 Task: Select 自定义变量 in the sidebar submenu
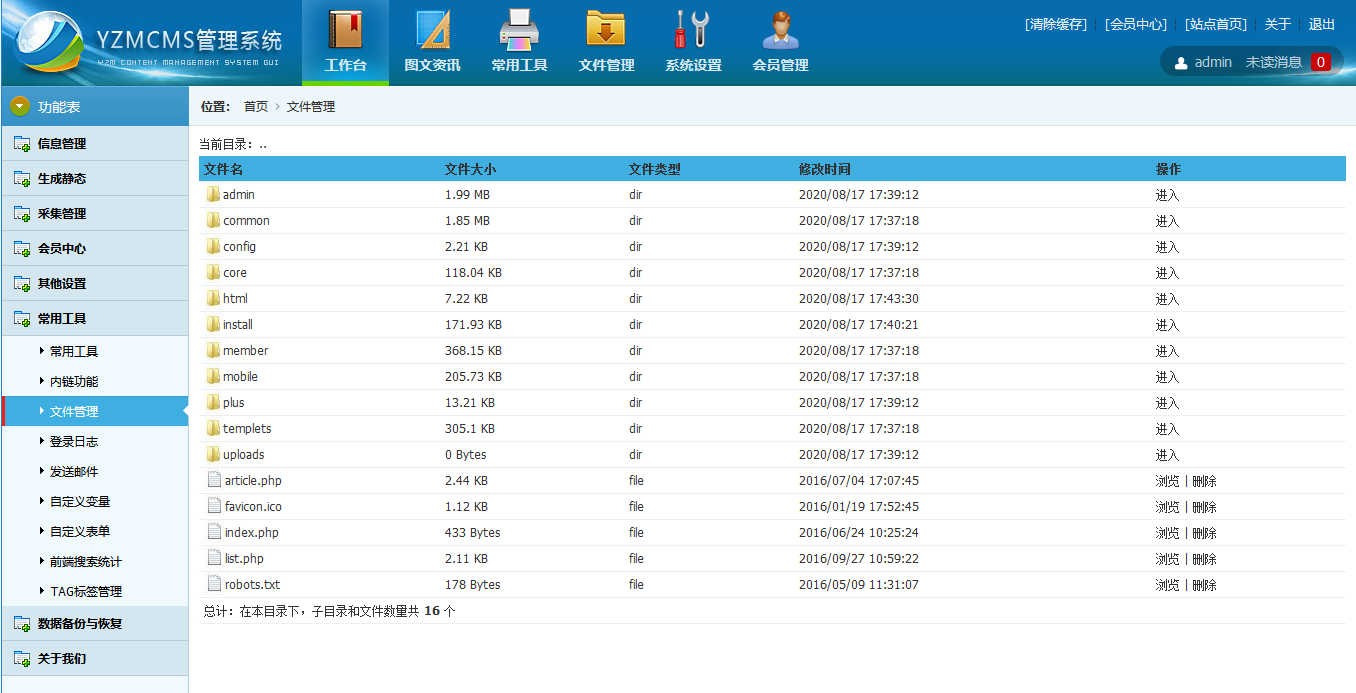[x=80, y=502]
